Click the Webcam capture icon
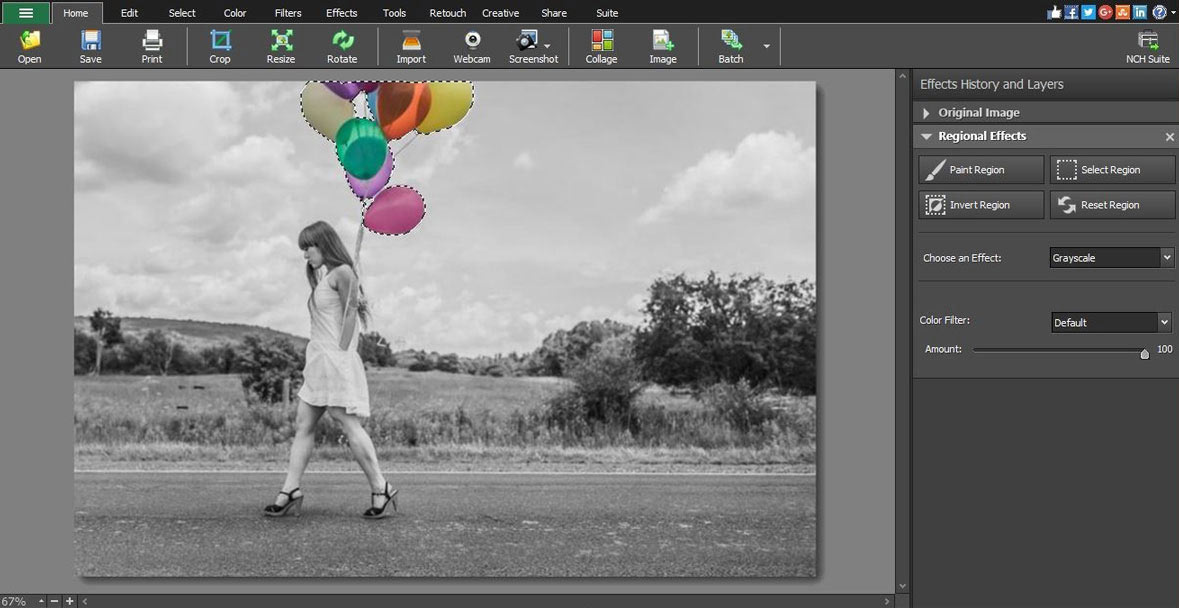The image size is (1179, 608). coord(472,41)
